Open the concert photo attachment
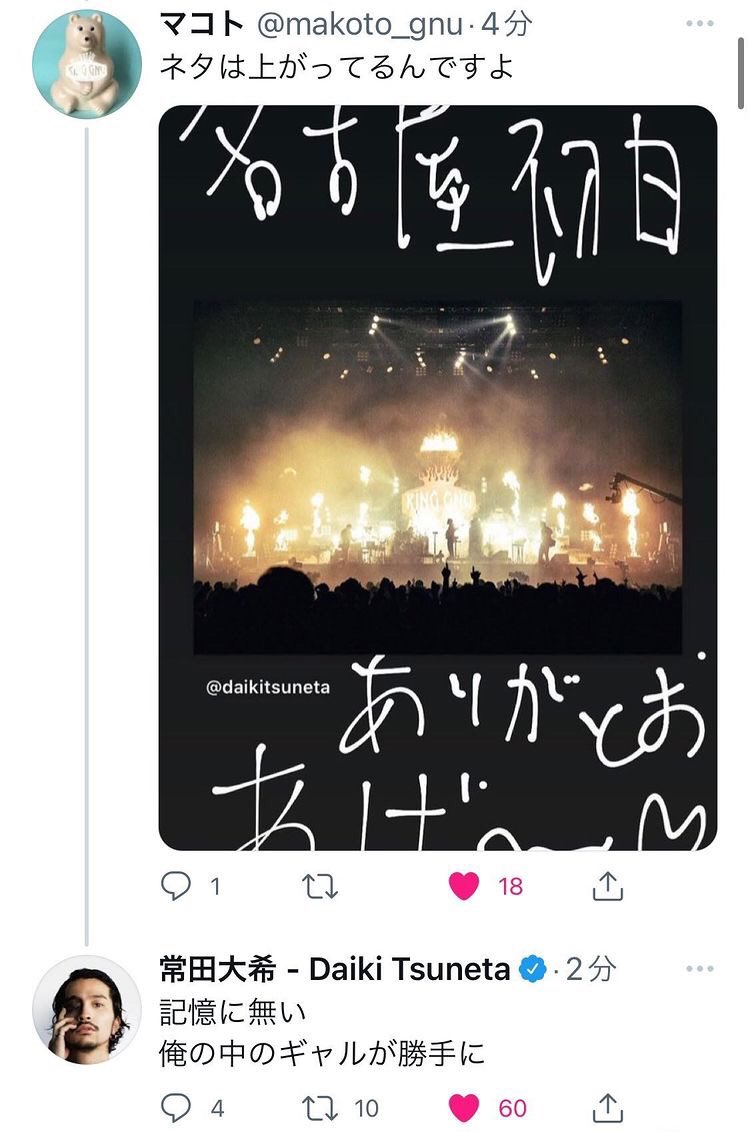 click(x=437, y=478)
